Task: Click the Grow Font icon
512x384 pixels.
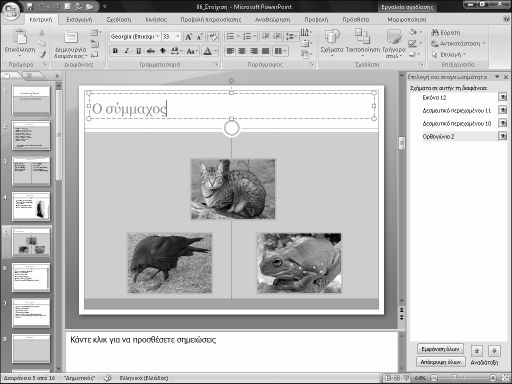Action: pos(188,37)
